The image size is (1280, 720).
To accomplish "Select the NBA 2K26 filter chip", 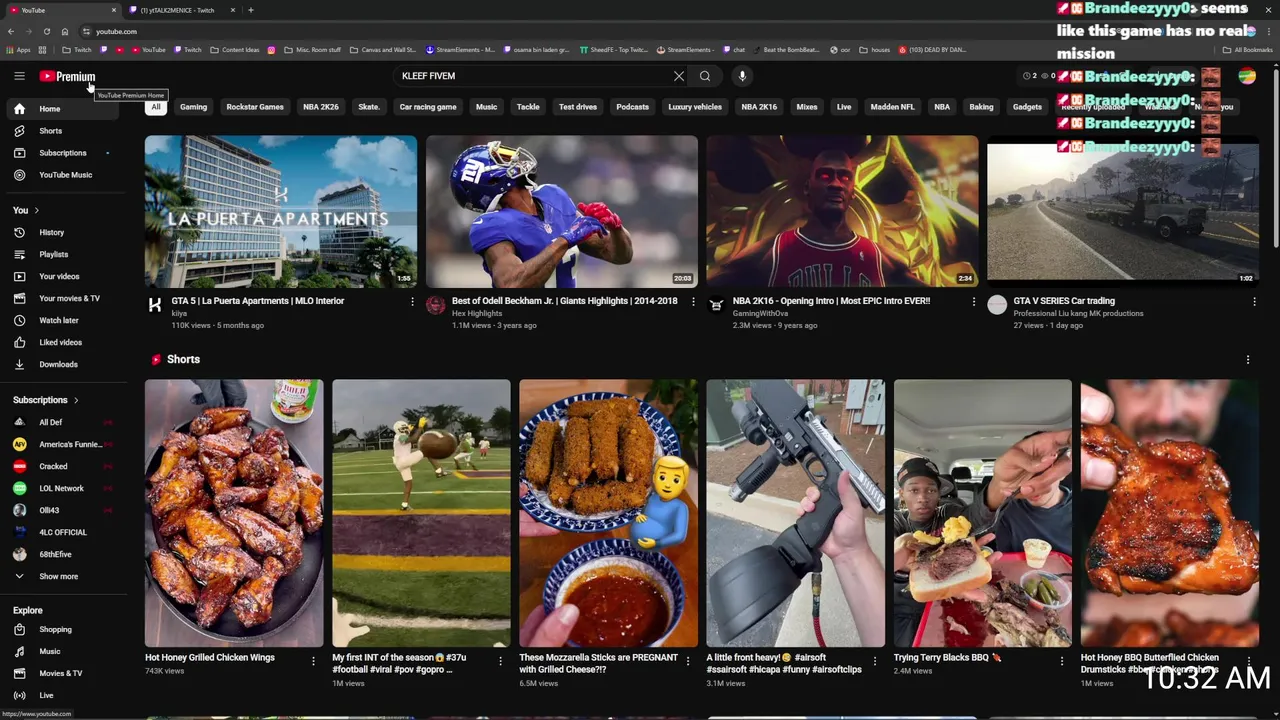I will tap(321, 107).
